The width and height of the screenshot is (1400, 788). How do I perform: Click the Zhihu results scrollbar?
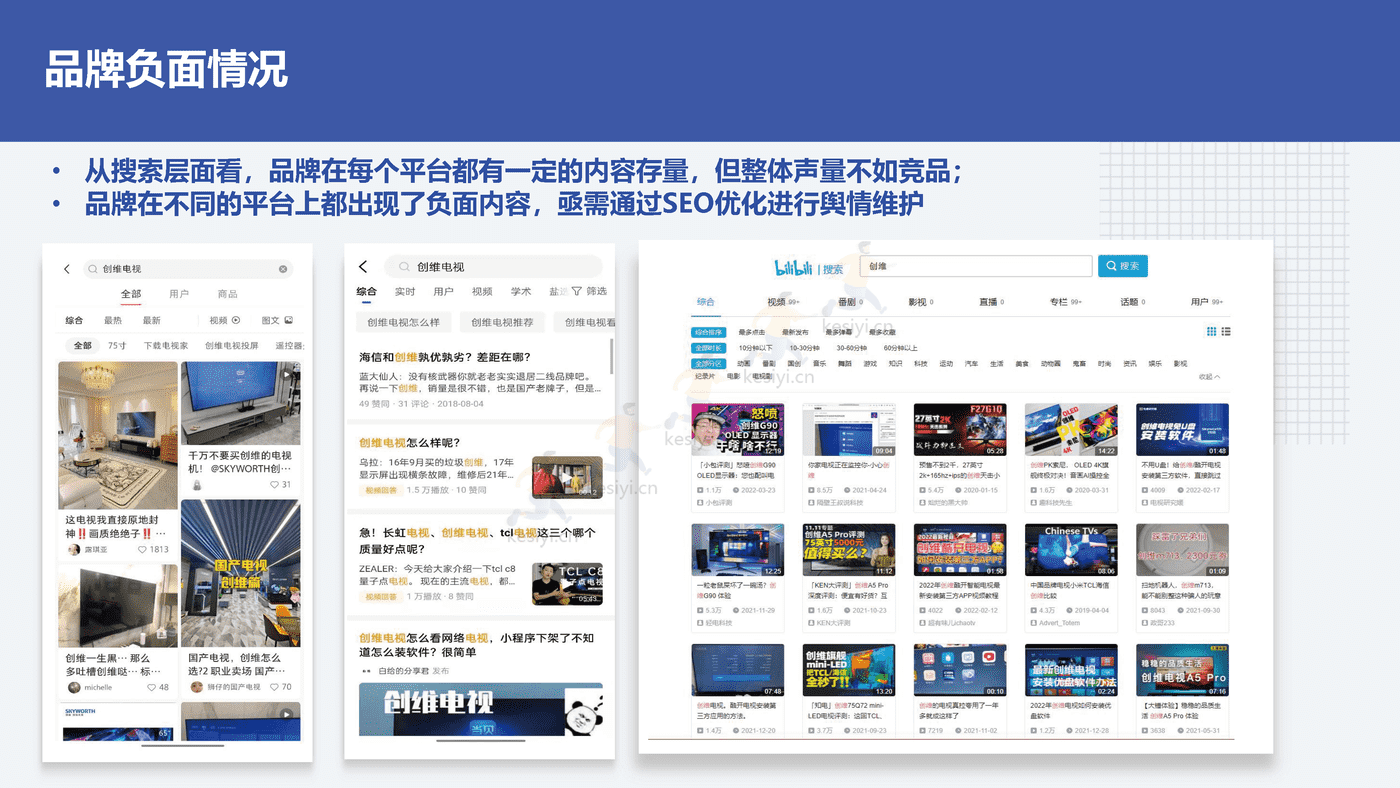tap(611, 357)
